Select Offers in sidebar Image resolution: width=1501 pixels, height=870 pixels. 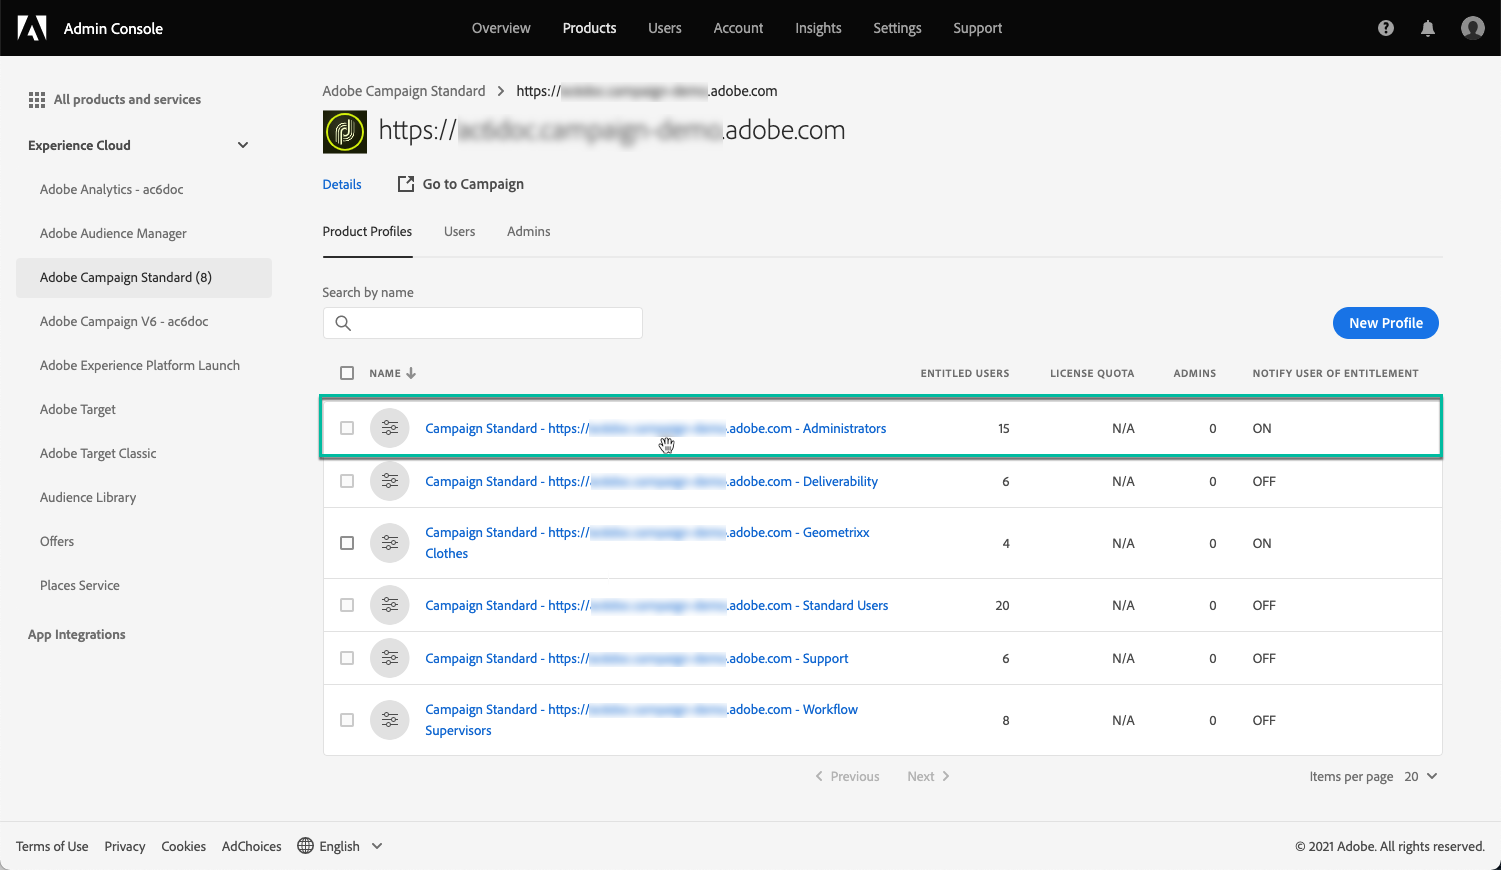click(x=57, y=541)
